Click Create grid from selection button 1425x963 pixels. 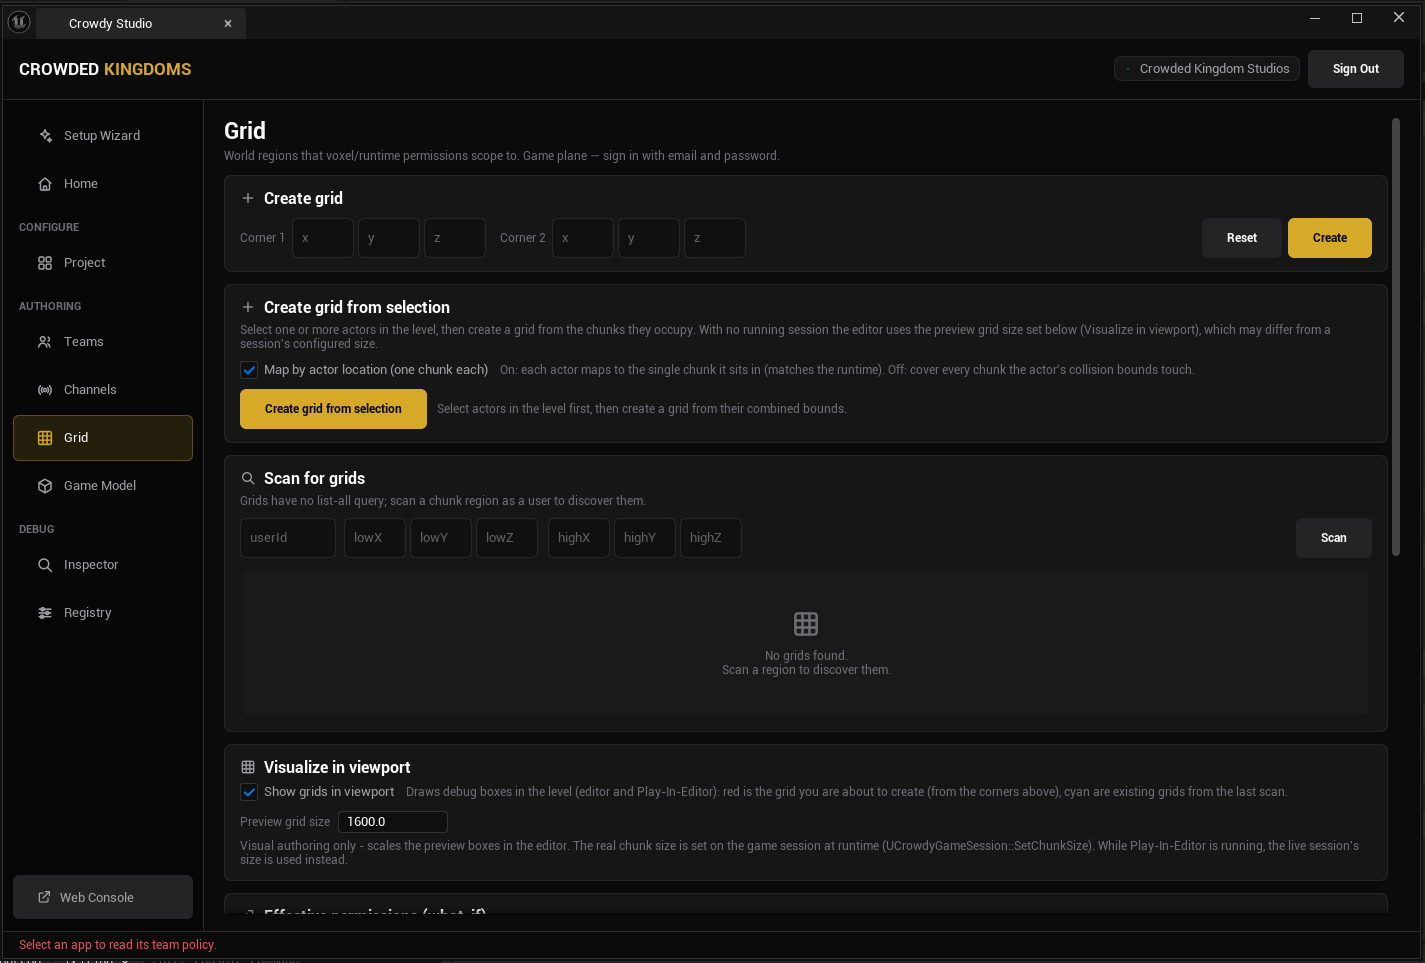[x=333, y=409]
